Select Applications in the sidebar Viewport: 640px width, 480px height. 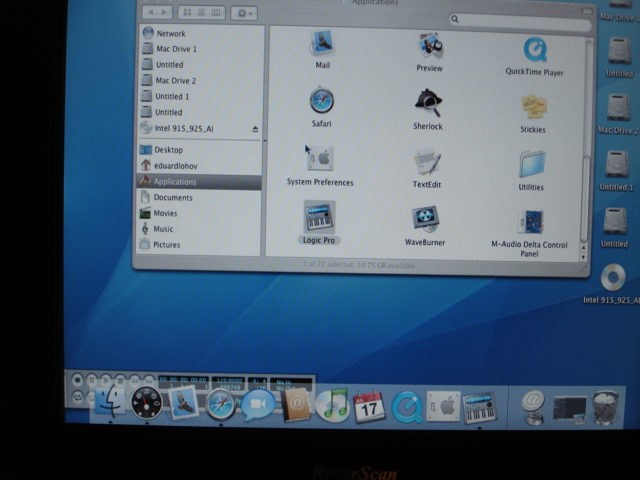click(x=199, y=182)
